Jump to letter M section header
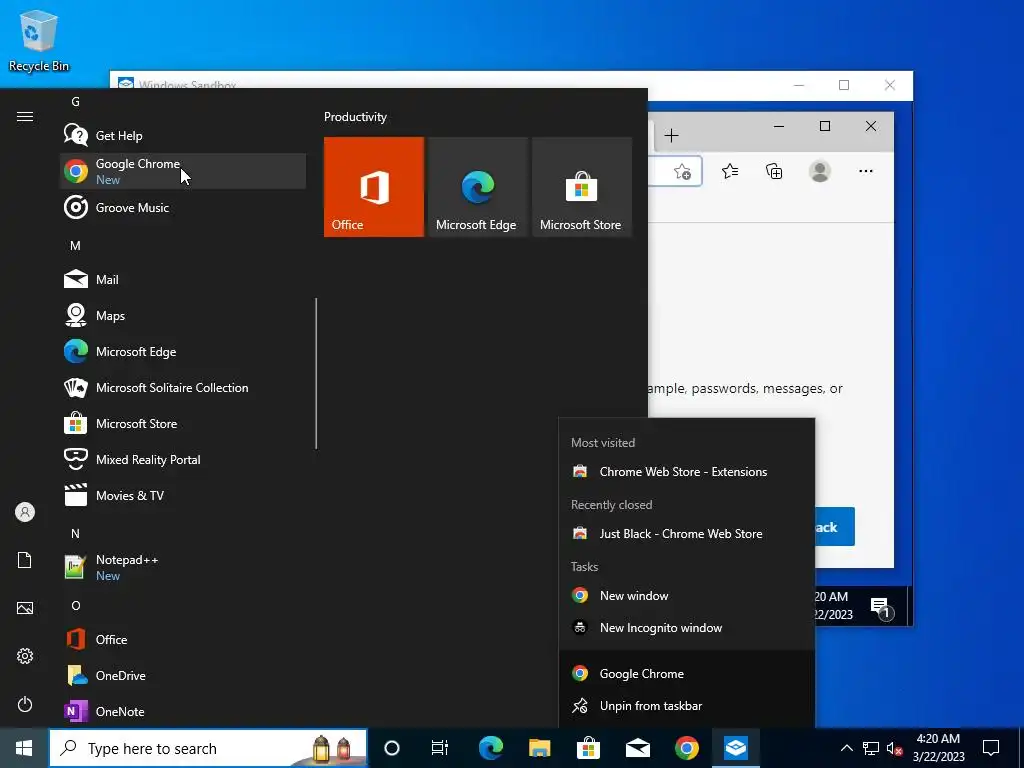The image size is (1024, 768). (76, 246)
